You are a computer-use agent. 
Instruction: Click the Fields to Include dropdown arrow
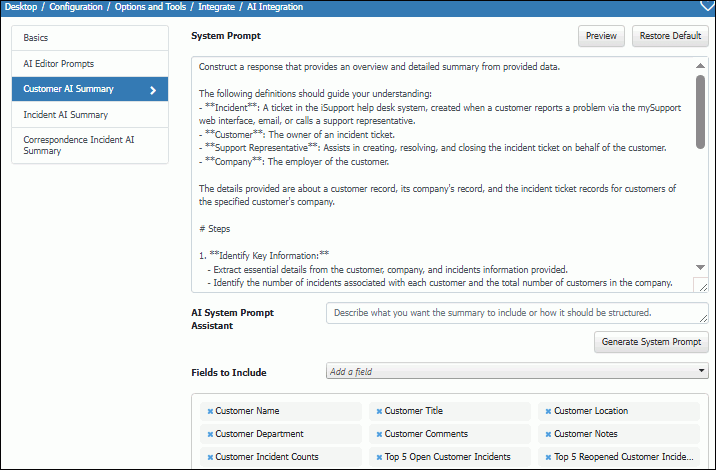pos(701,370)
